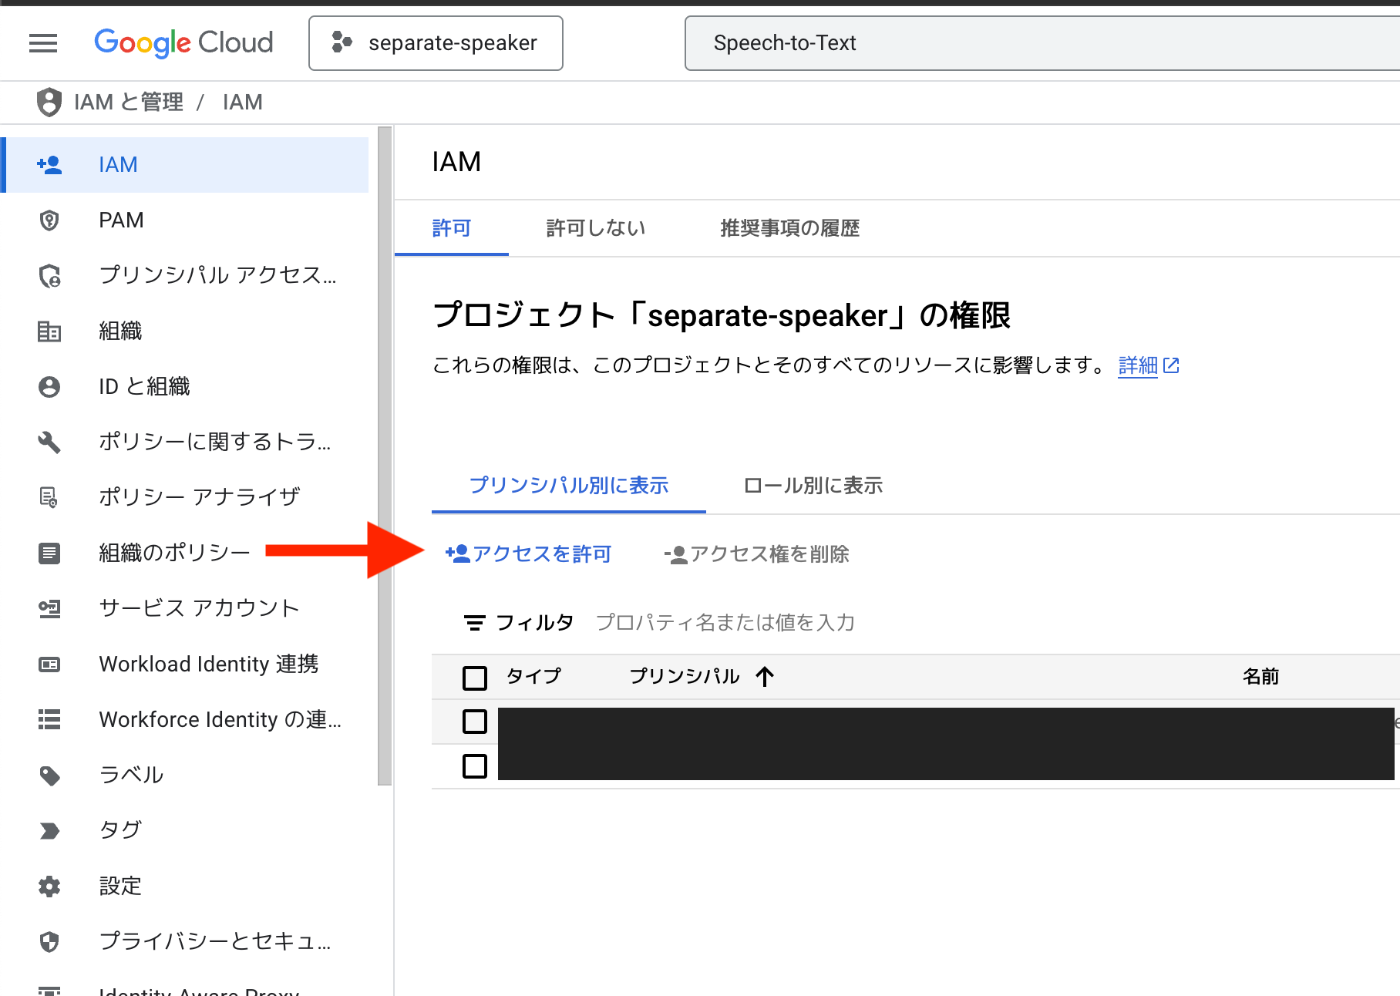Click the PAM shield icon
The image size is (1400, 996).
pos(49,220)
